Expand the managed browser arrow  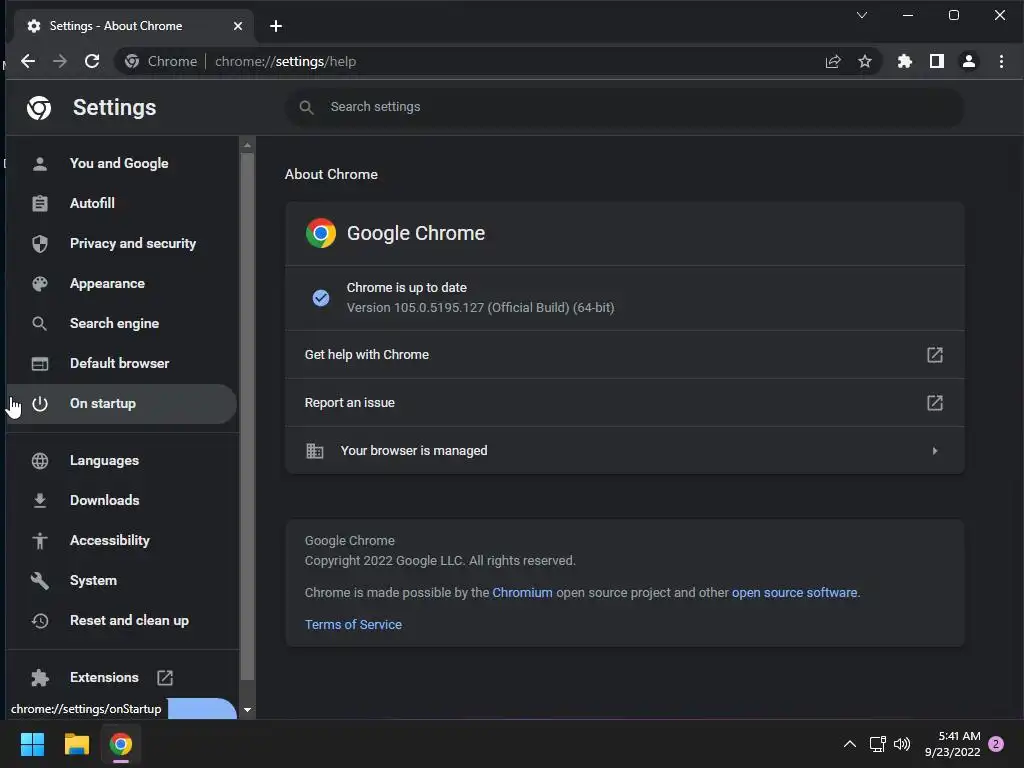(x=935, y=451)
